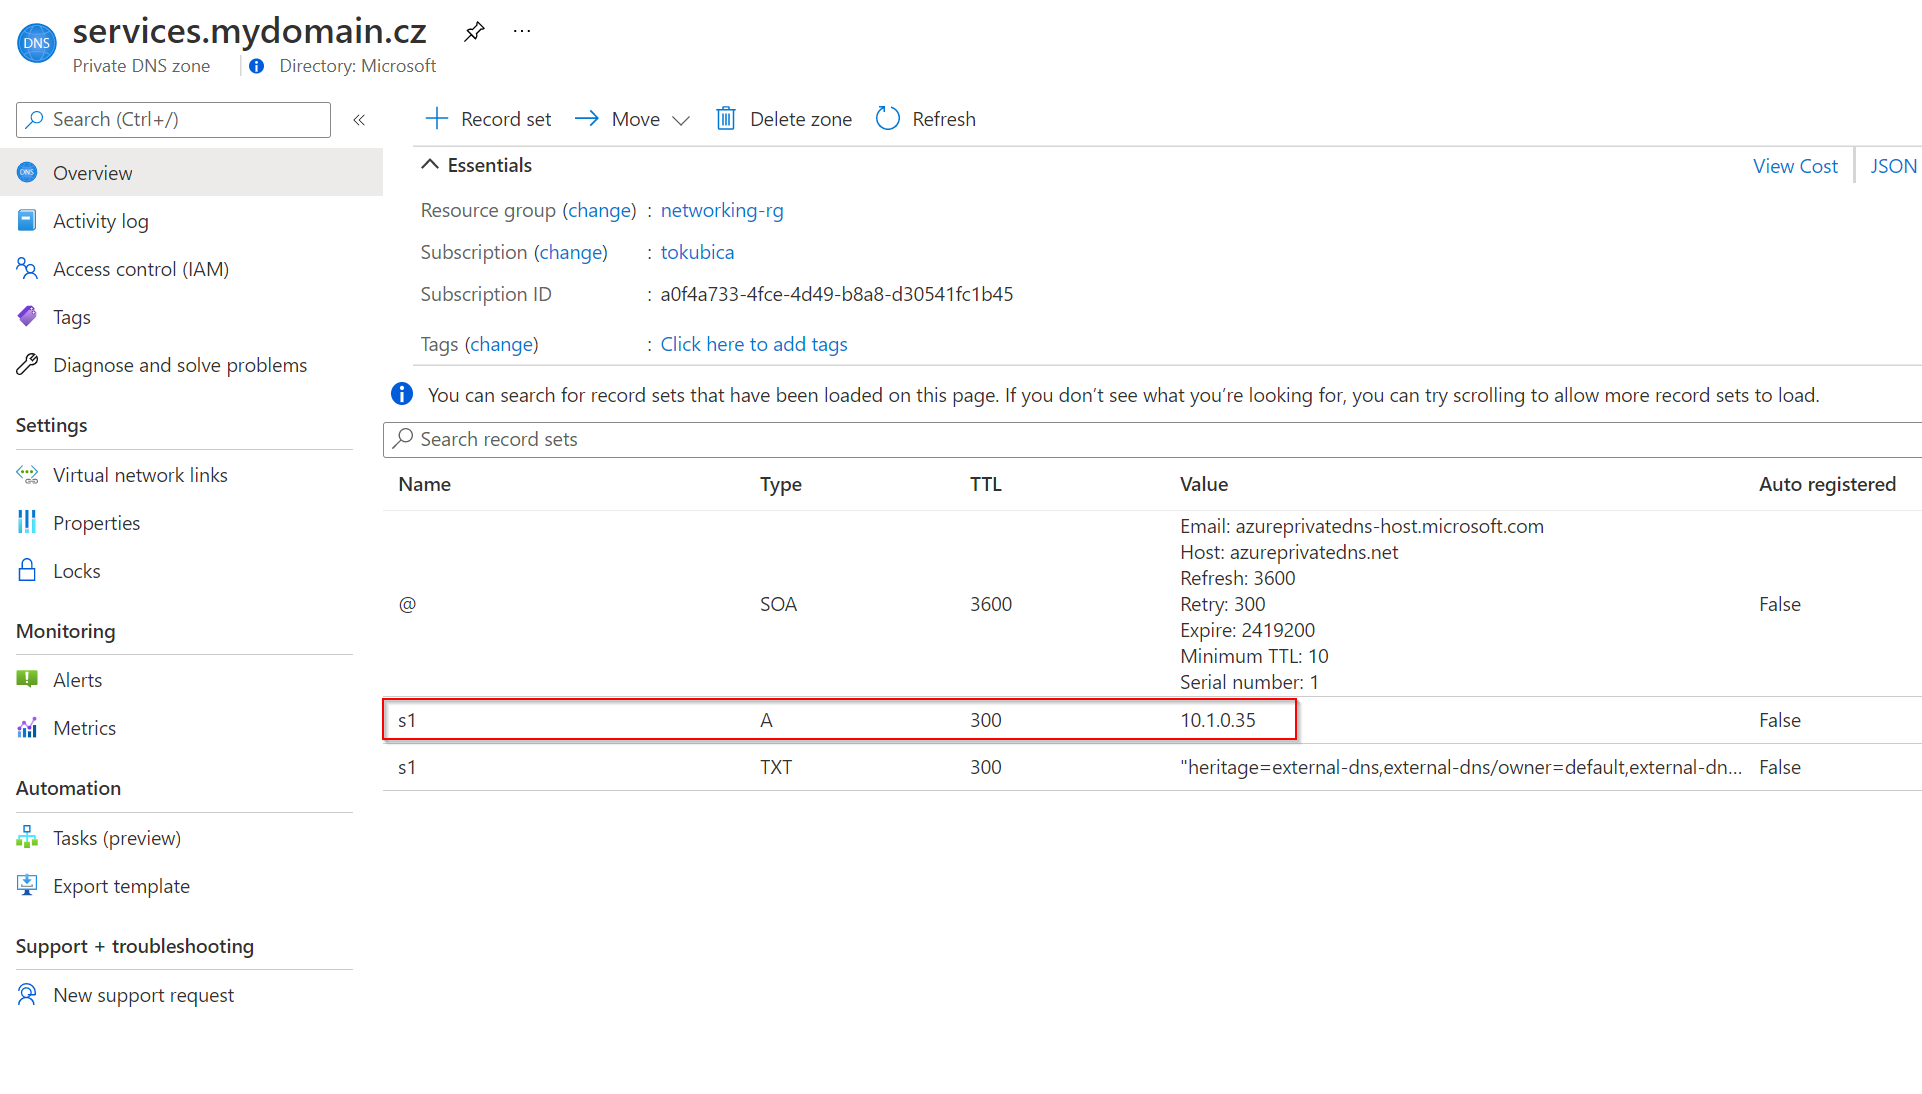Click the Delete zone trash icon
This screenshot has width=1922, height=1094.
tap(726, 119)
